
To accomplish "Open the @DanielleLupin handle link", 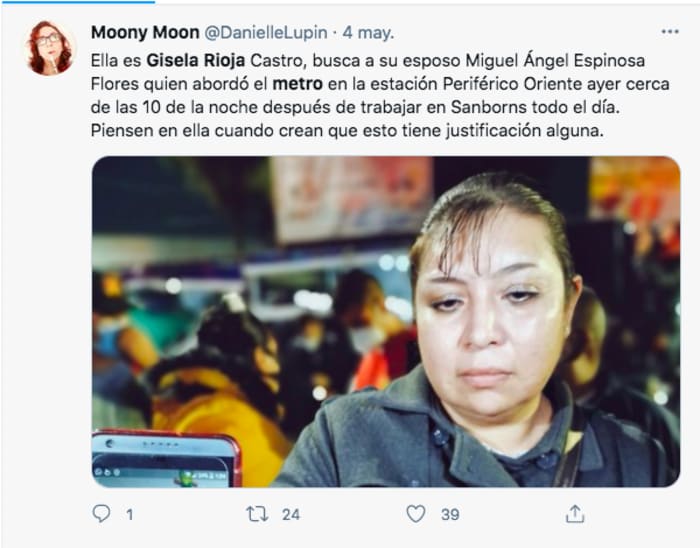I will coord(266,33).
